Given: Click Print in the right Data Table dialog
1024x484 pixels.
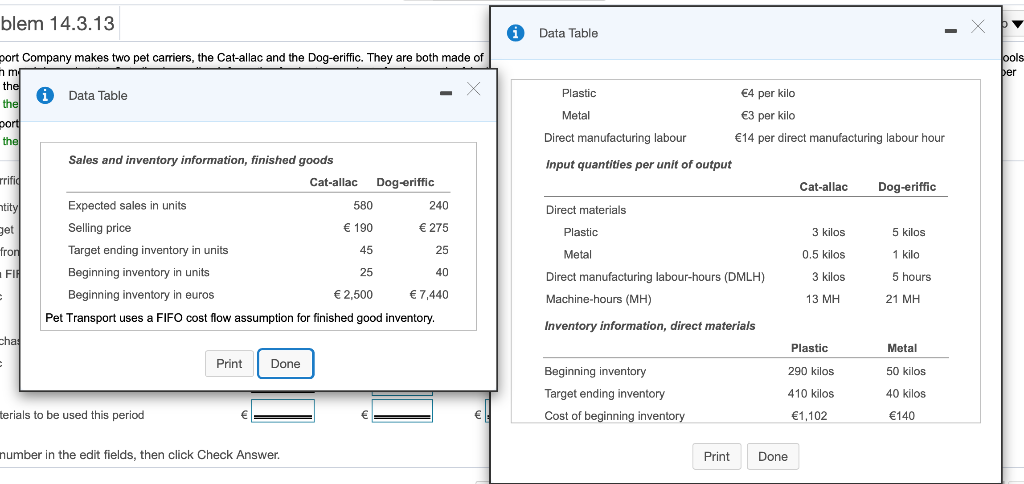Looking at the screenshot, I should [x=716, y=457].
